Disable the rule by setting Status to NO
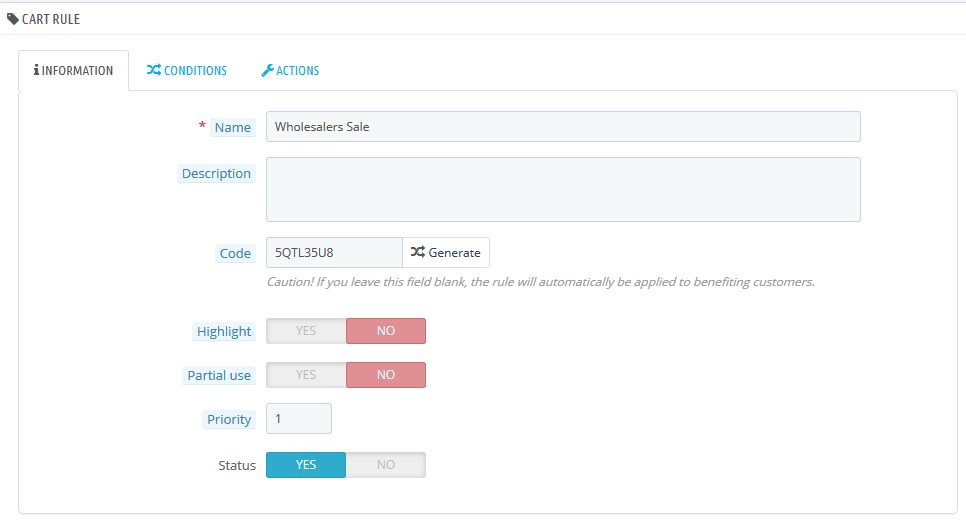 tap(386, 465)
